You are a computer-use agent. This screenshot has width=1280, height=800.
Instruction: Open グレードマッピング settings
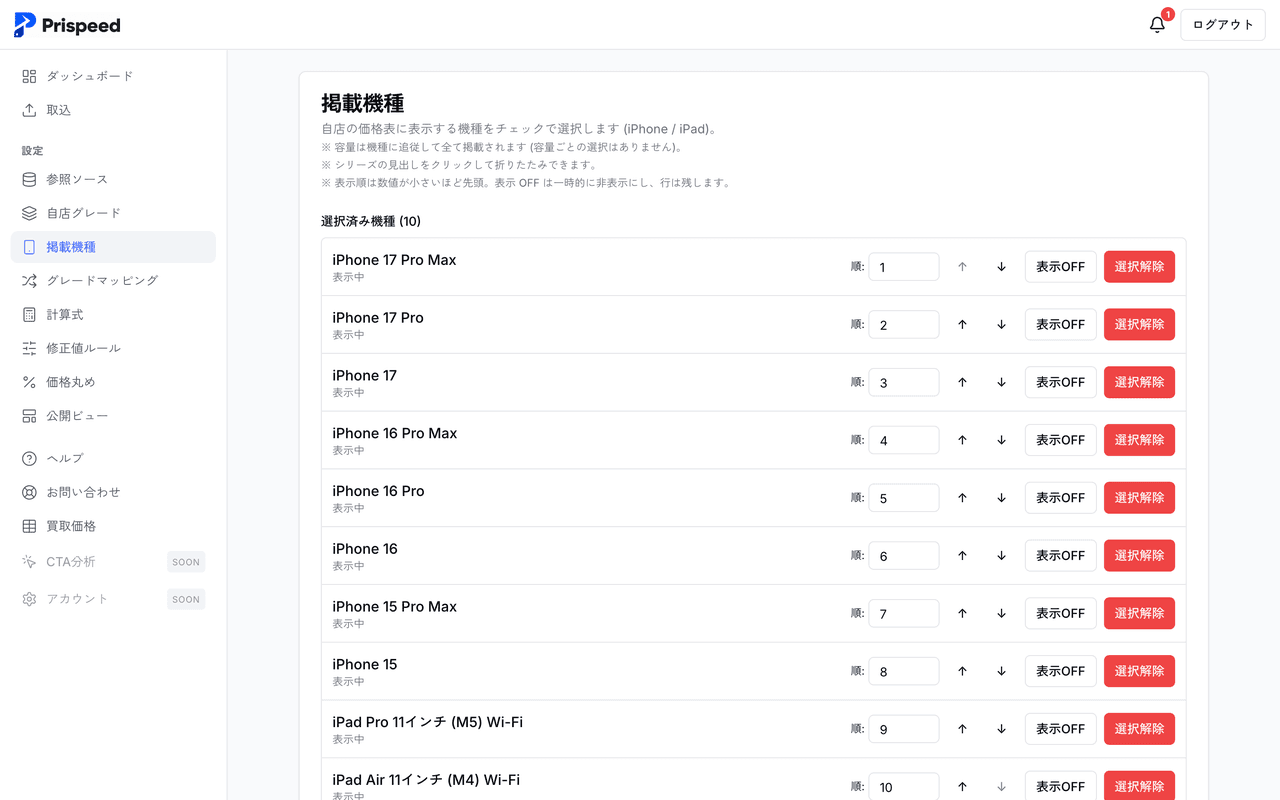click(x=113, y=281)
